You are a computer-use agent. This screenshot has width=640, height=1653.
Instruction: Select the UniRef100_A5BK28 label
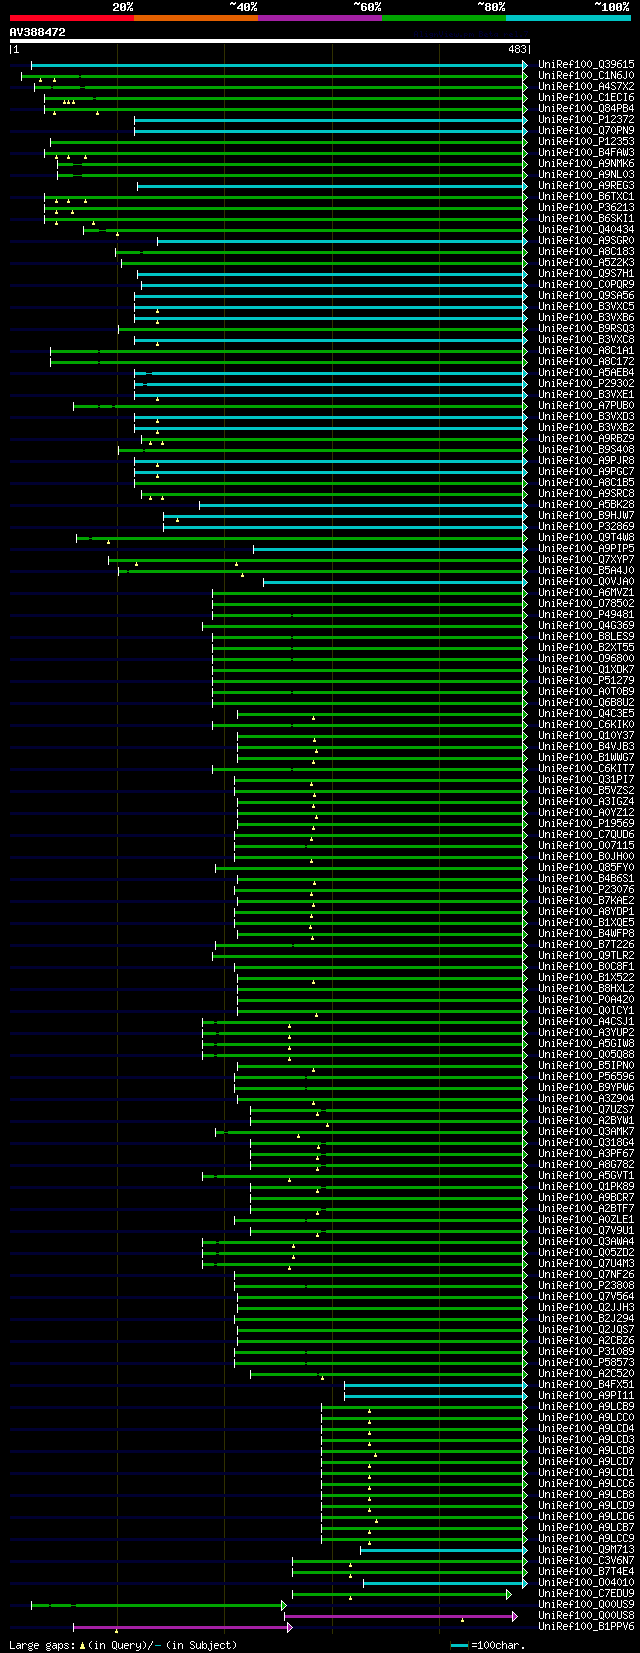coord(586,505)
